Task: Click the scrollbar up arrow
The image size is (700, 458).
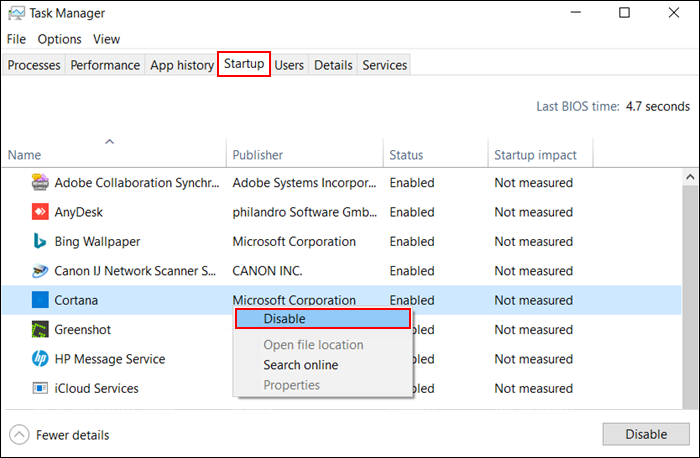Action: [690, 177]
